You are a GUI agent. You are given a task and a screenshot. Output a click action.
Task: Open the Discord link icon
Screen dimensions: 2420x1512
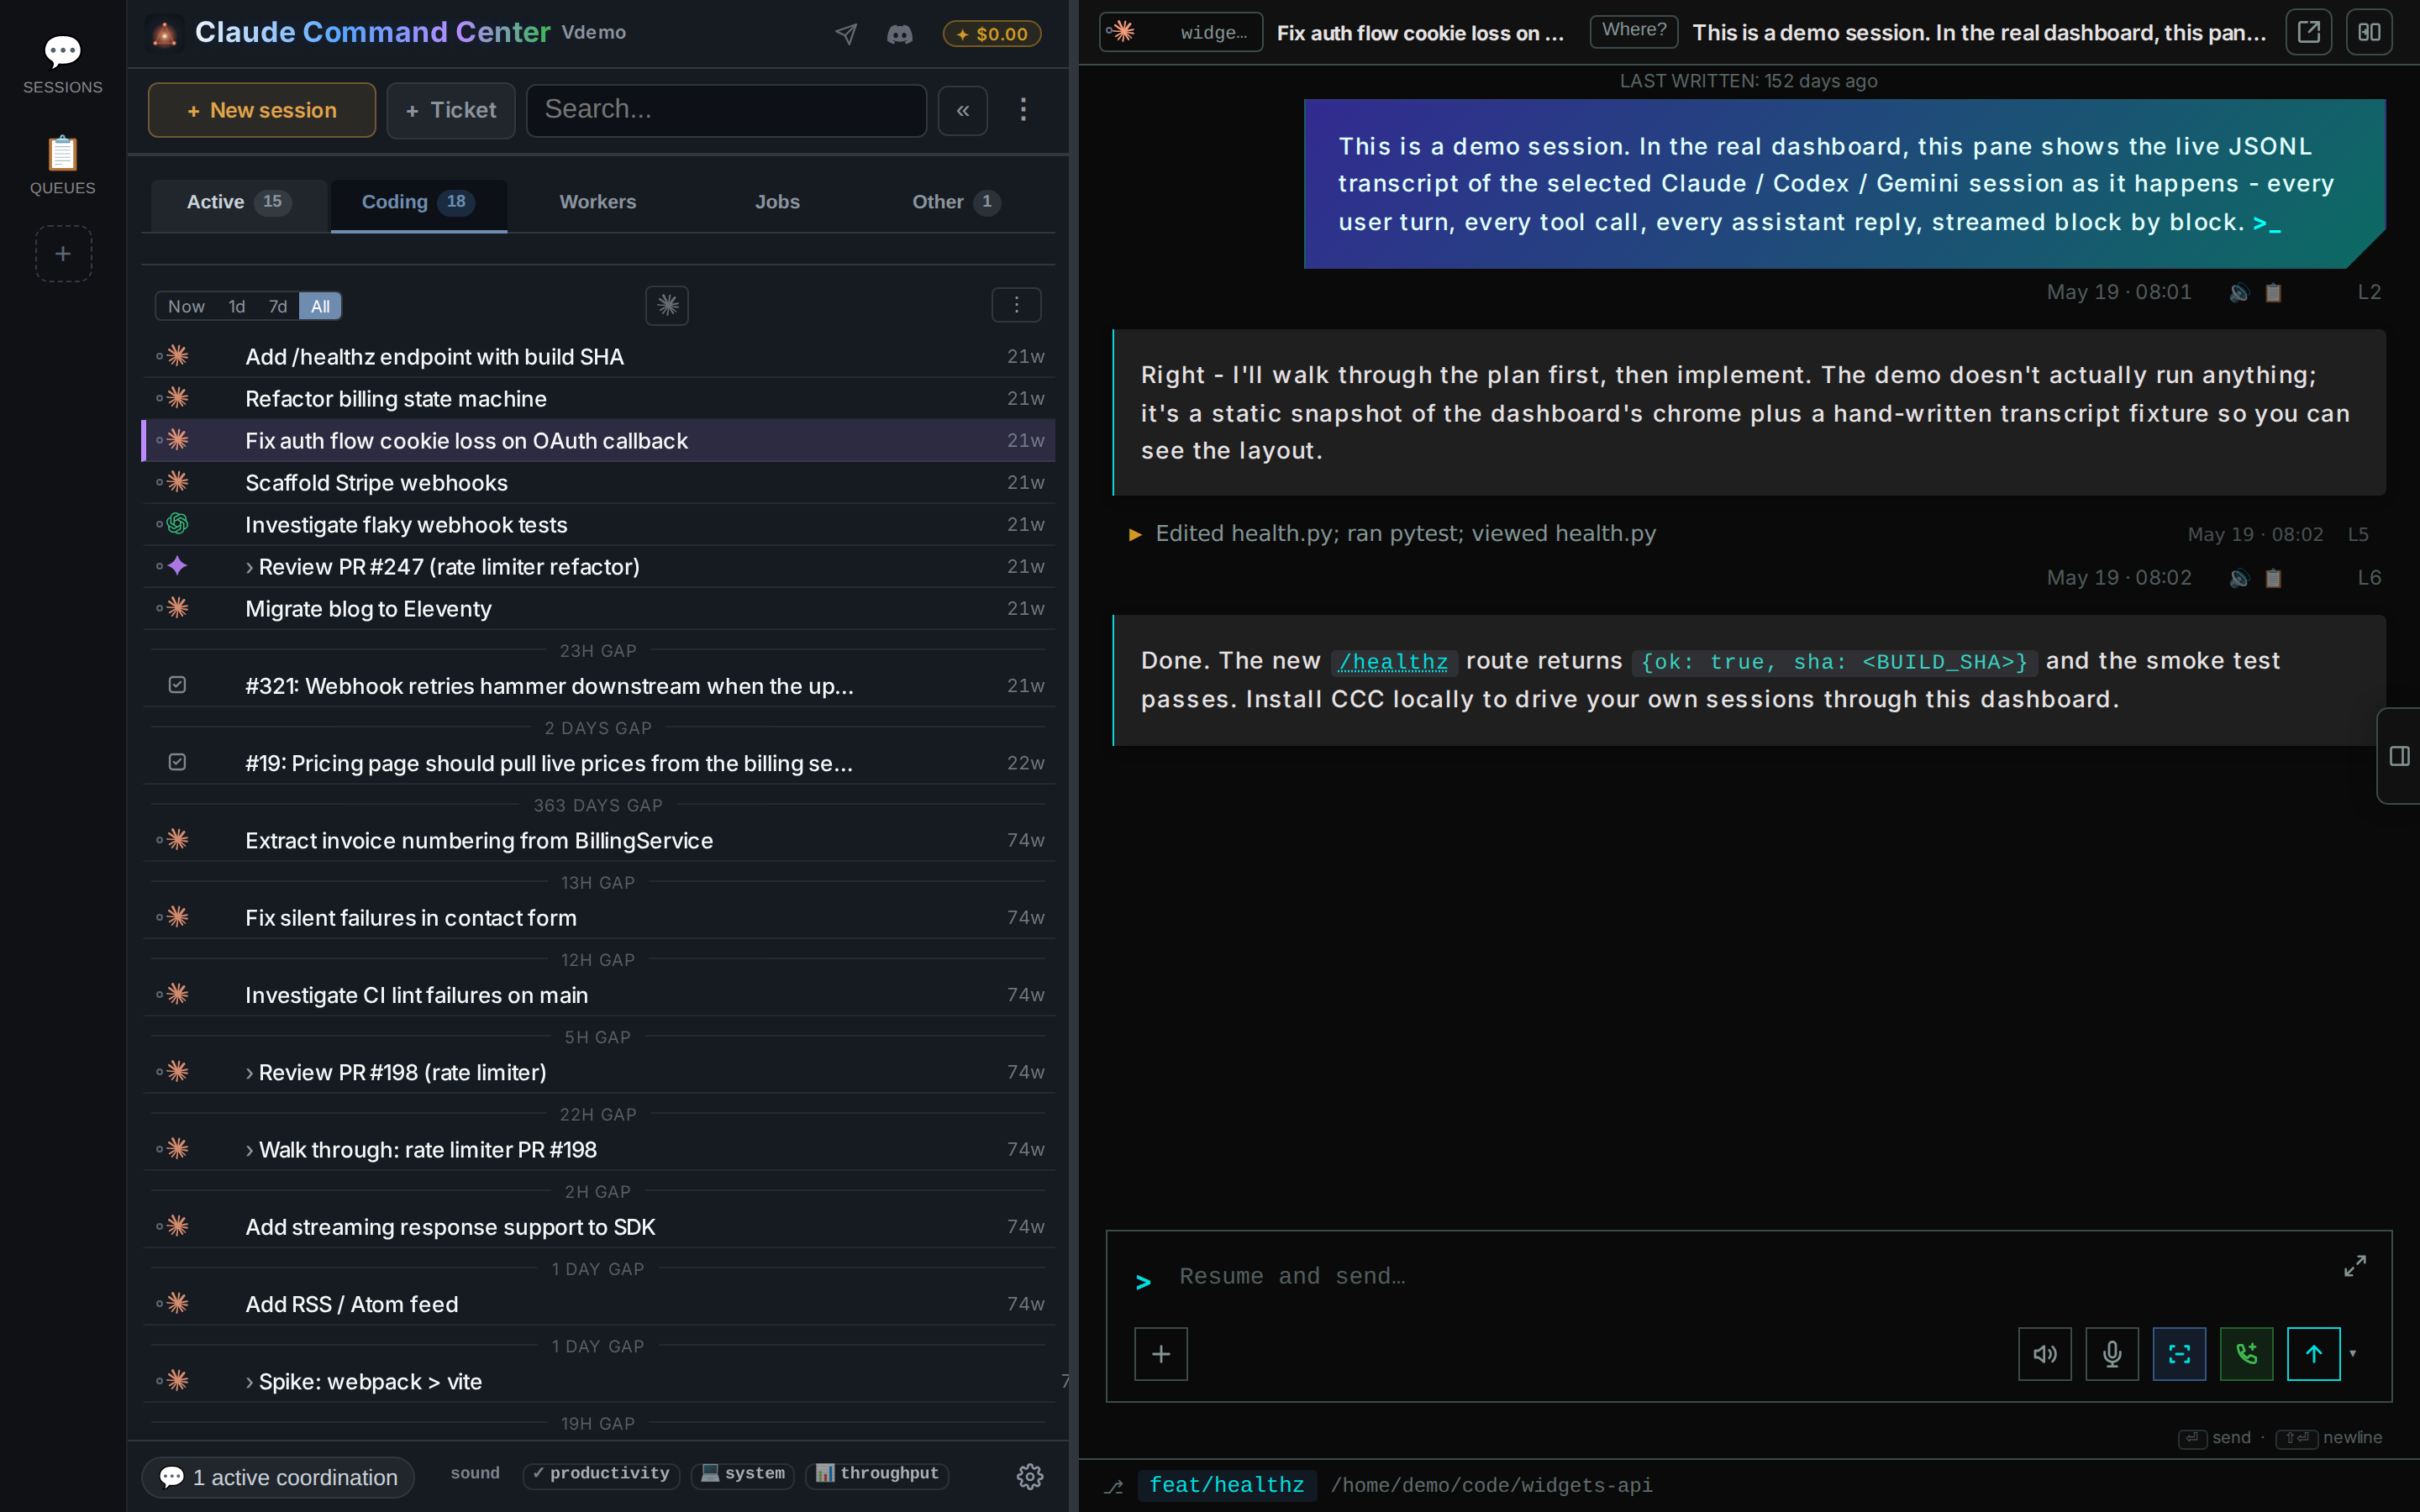(x=899, y=34)
